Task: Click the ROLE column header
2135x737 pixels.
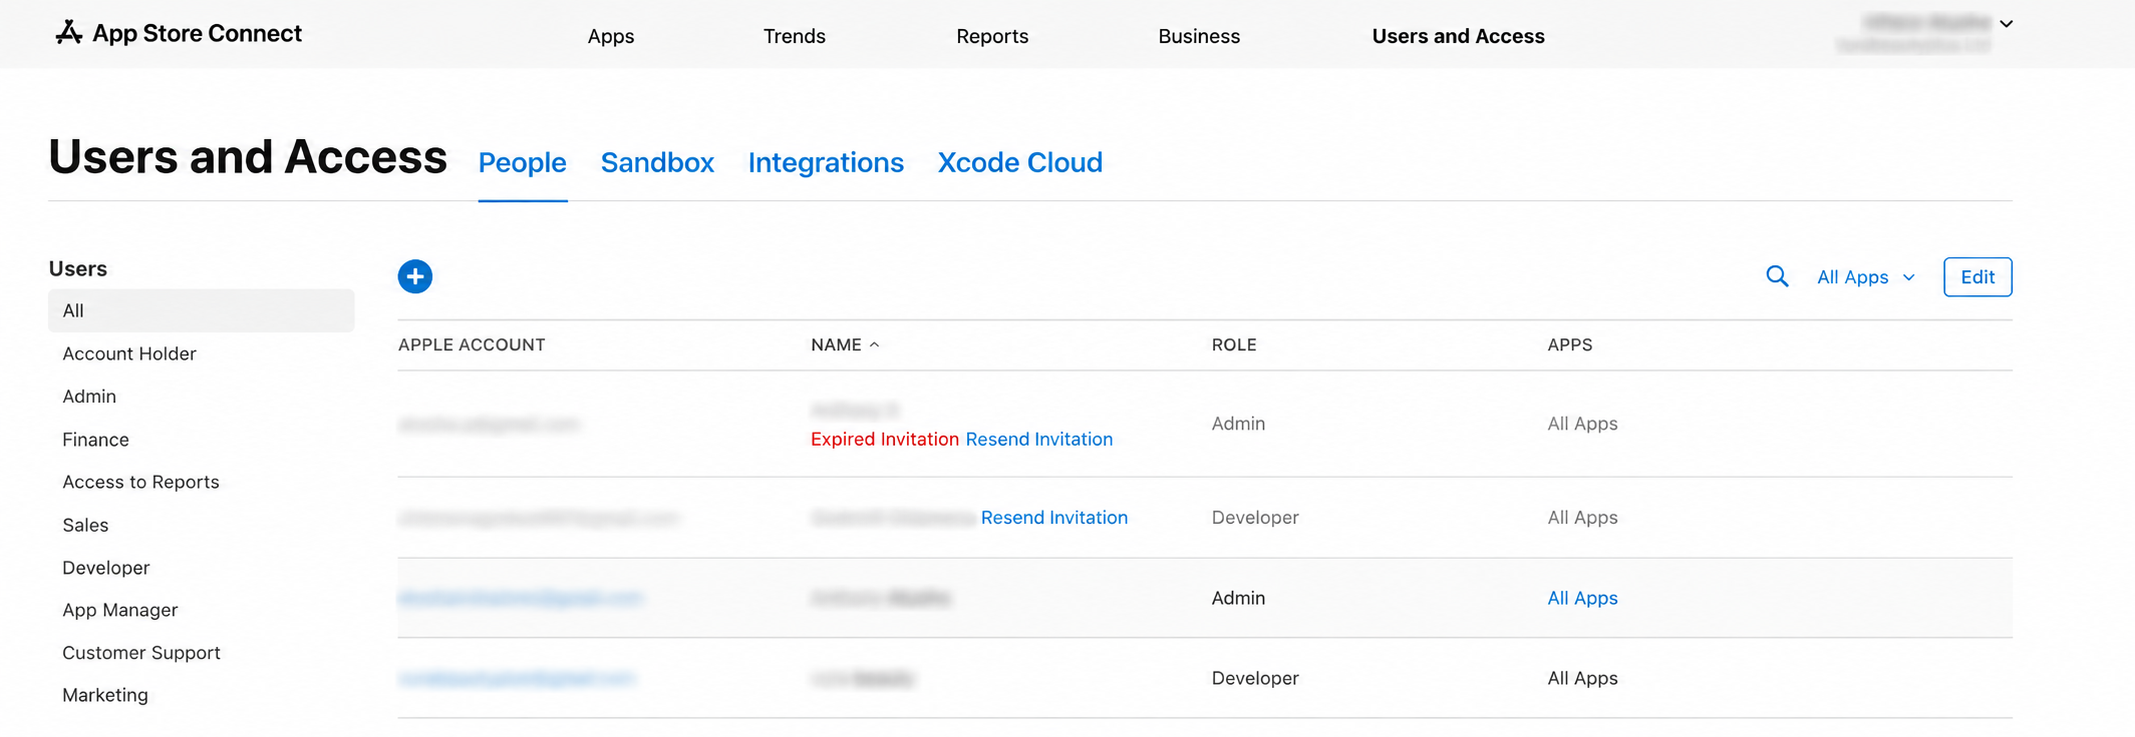Action: click(x=1234, y=345)
